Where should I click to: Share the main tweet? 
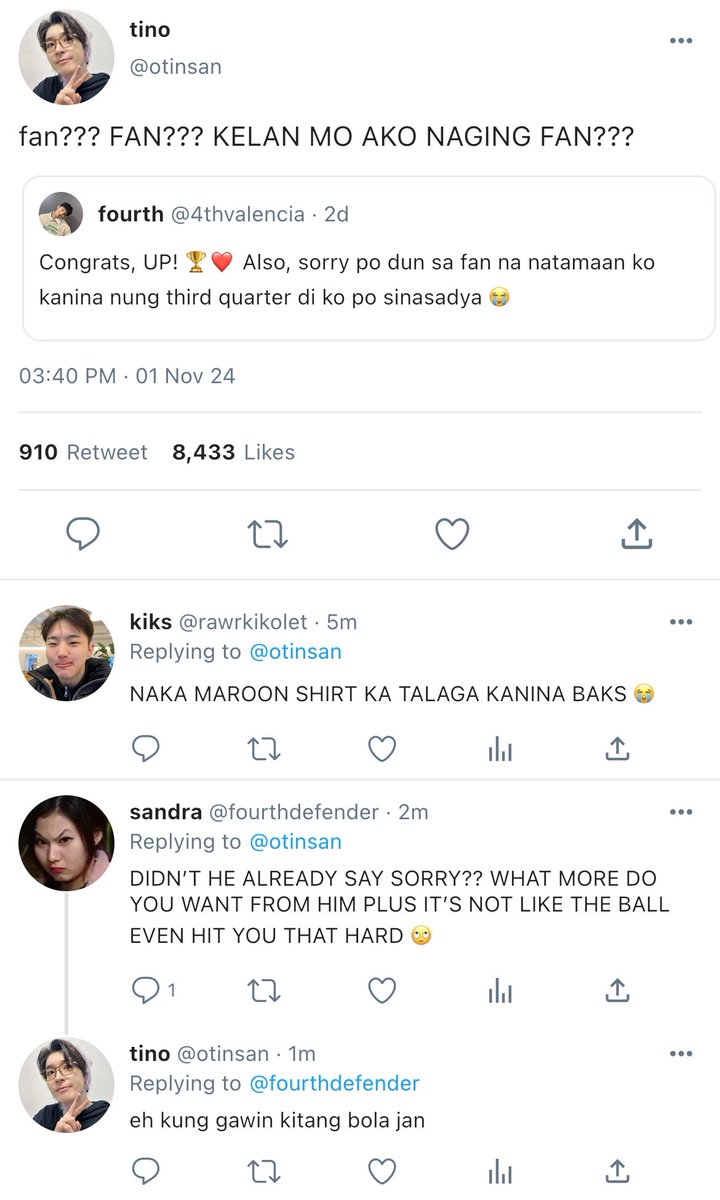click(636, 534)
